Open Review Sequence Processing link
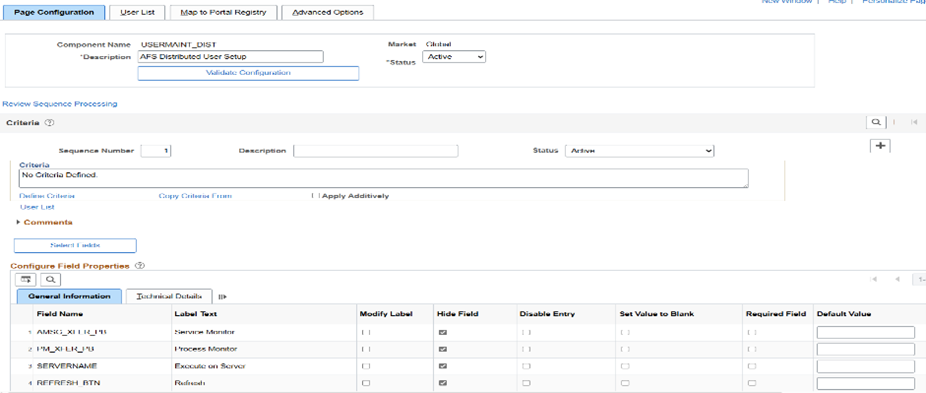Image resolution: width=926 pixels, height=393 pixels. coord(60,104)
